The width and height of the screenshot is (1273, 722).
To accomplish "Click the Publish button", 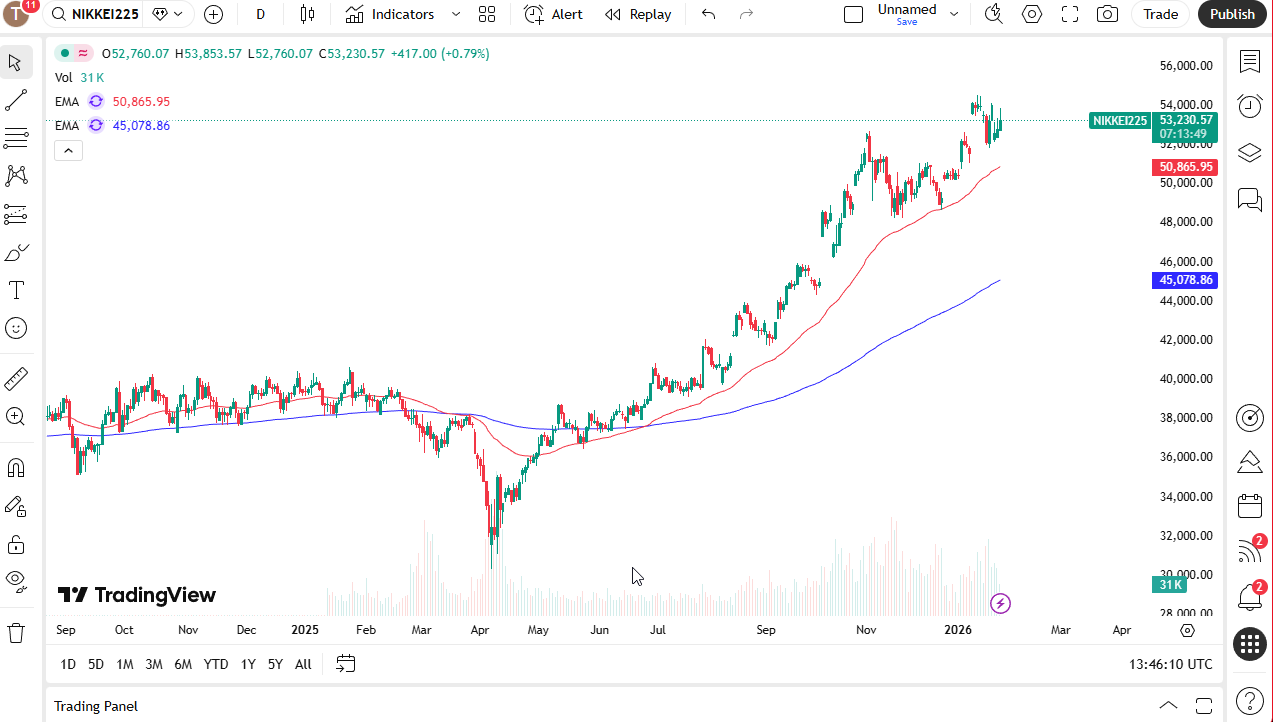I will (1232, 14).
